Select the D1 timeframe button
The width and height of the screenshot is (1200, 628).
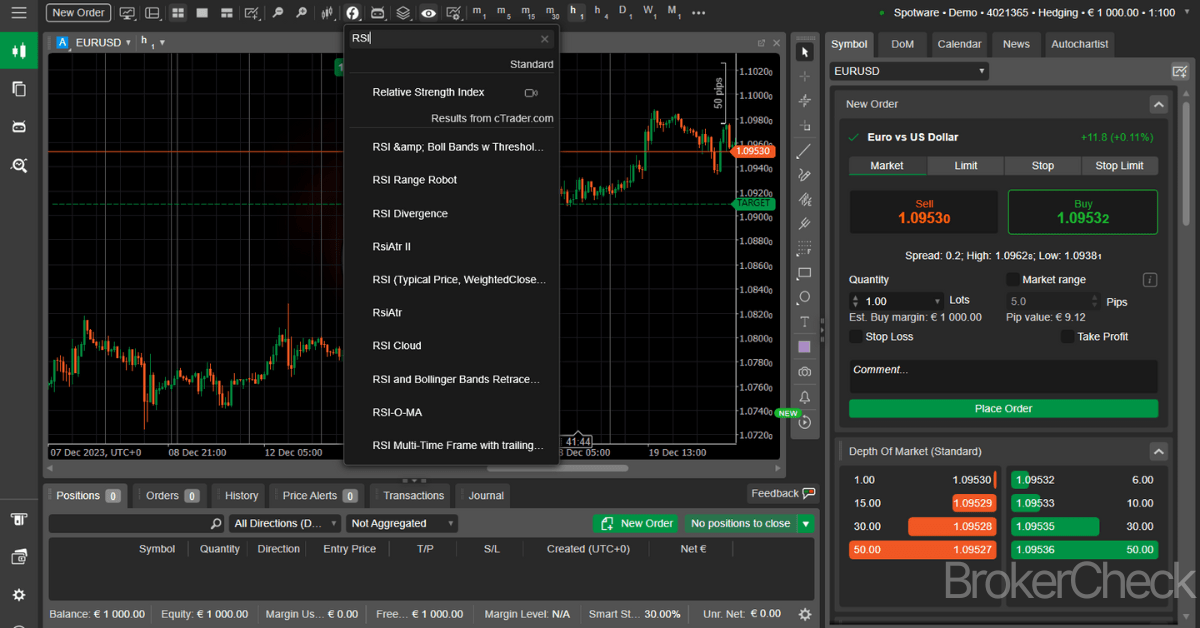(x=625, y=13)
